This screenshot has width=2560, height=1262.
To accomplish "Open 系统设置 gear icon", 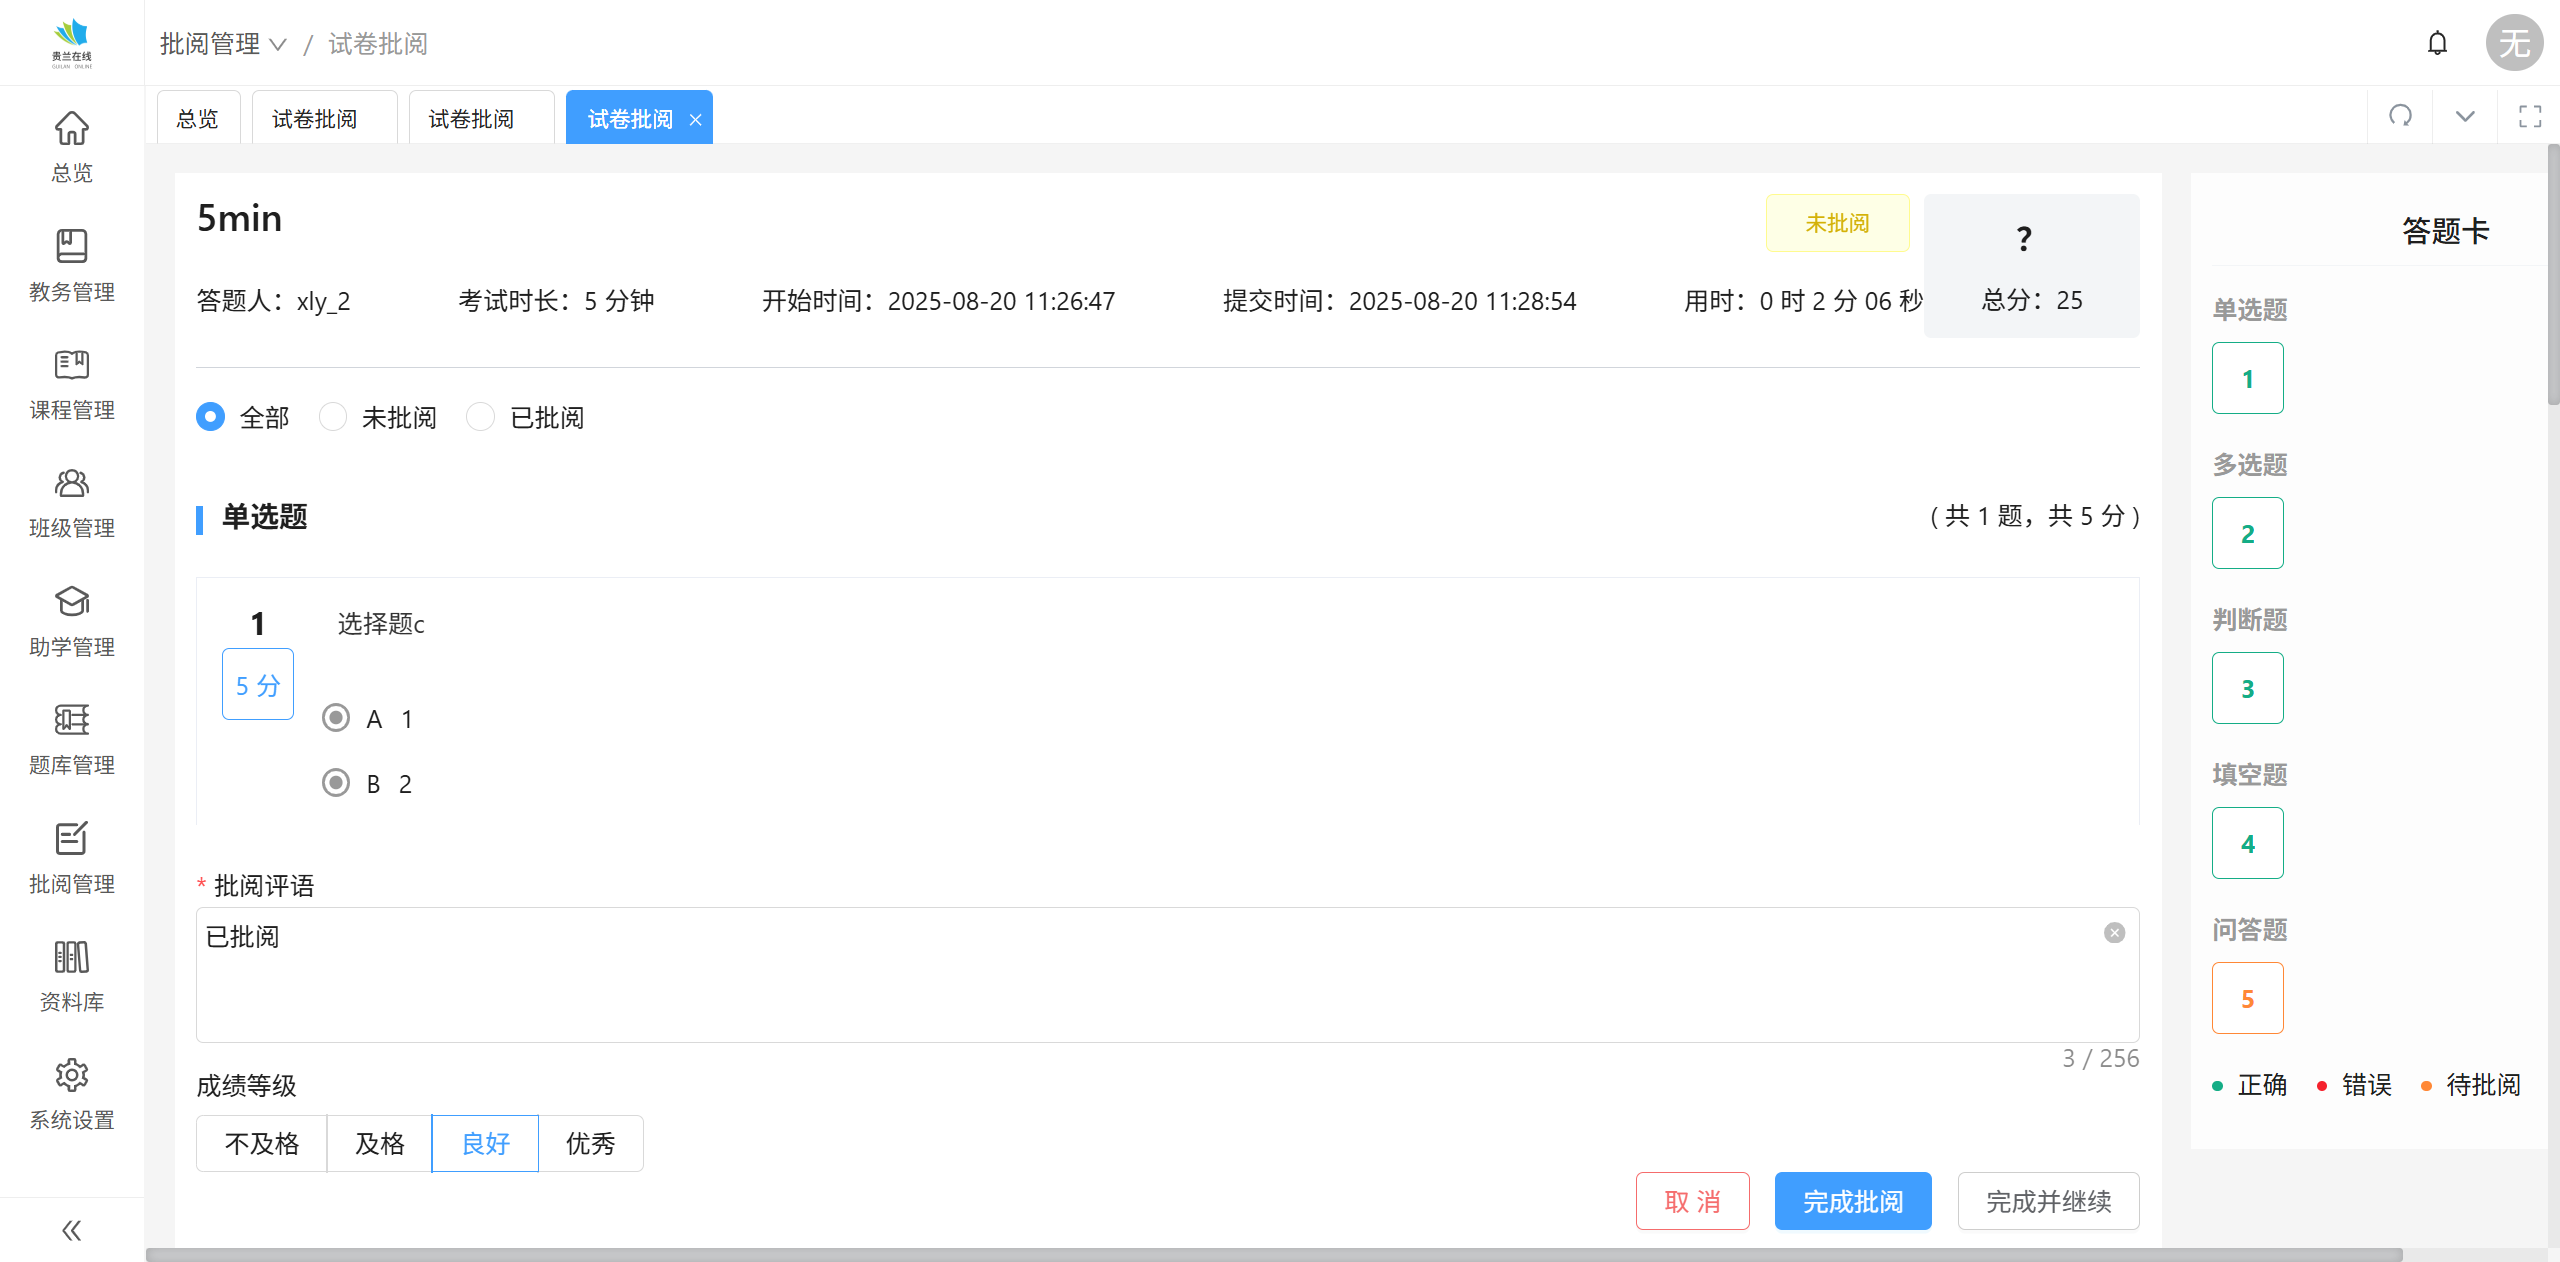I will (71, 1075).
